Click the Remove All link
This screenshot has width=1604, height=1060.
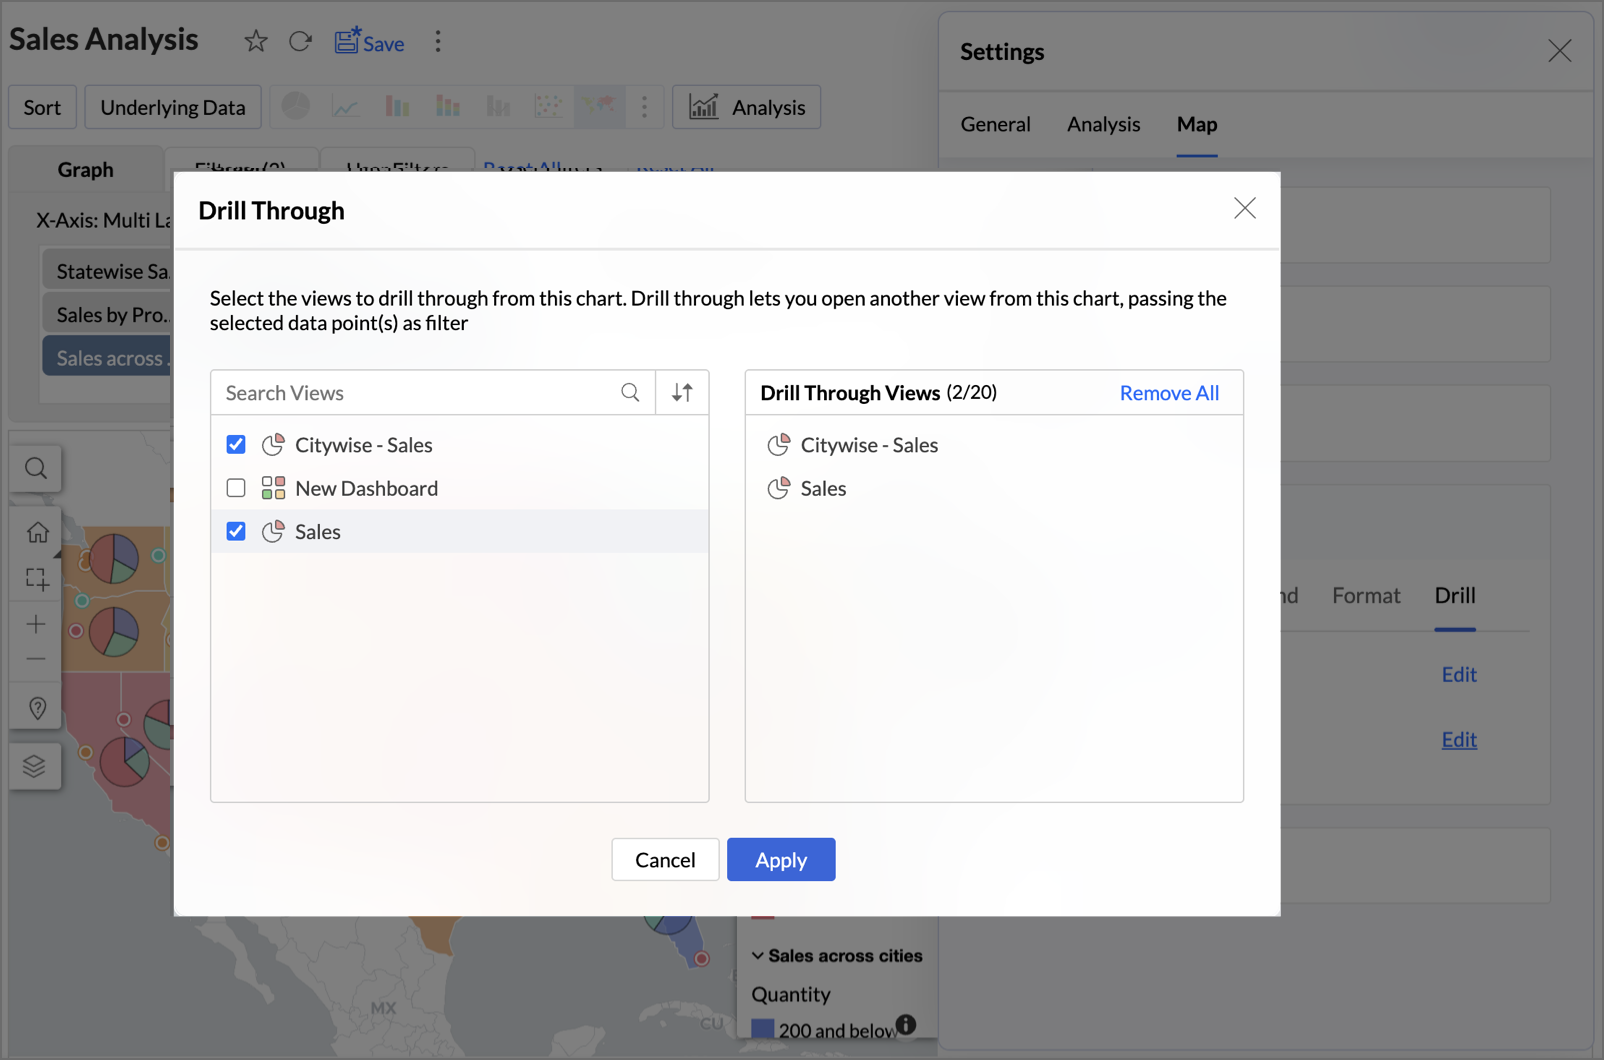click(1168, 393)
